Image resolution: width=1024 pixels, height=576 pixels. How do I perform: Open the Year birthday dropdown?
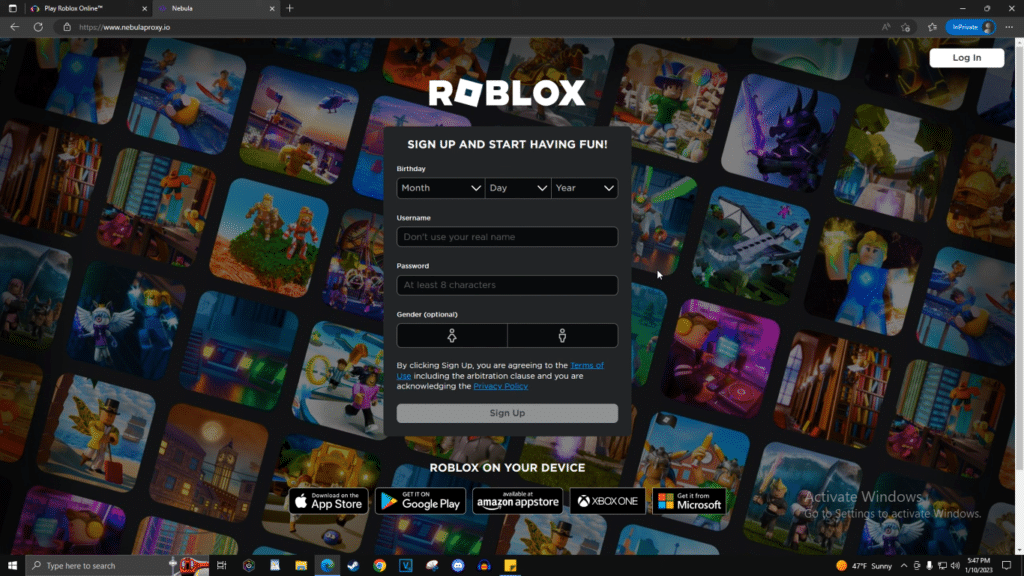584,188
